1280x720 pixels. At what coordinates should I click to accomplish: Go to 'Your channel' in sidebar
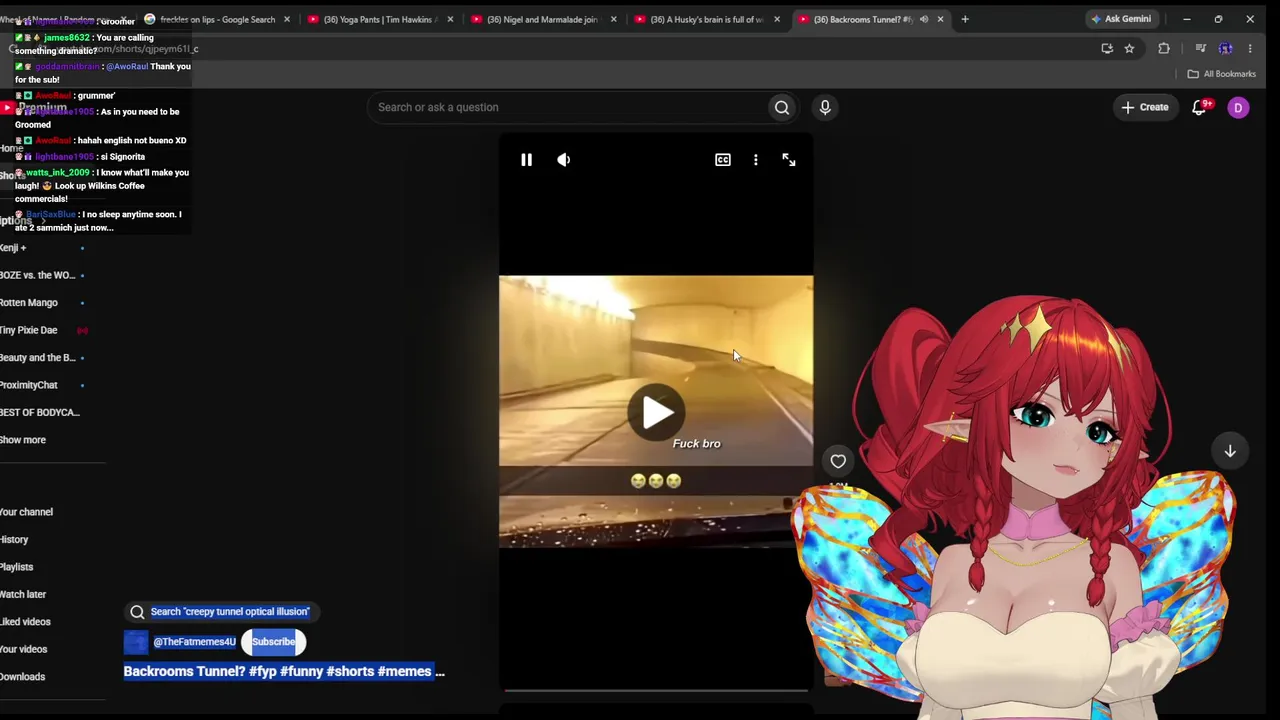pos(27,512)
